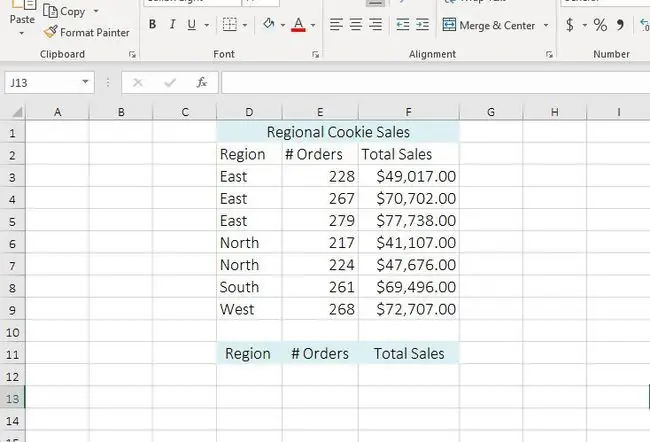Apply Borders to selected cell
Viewport: 650px width, 442px height.
point(230,25)
